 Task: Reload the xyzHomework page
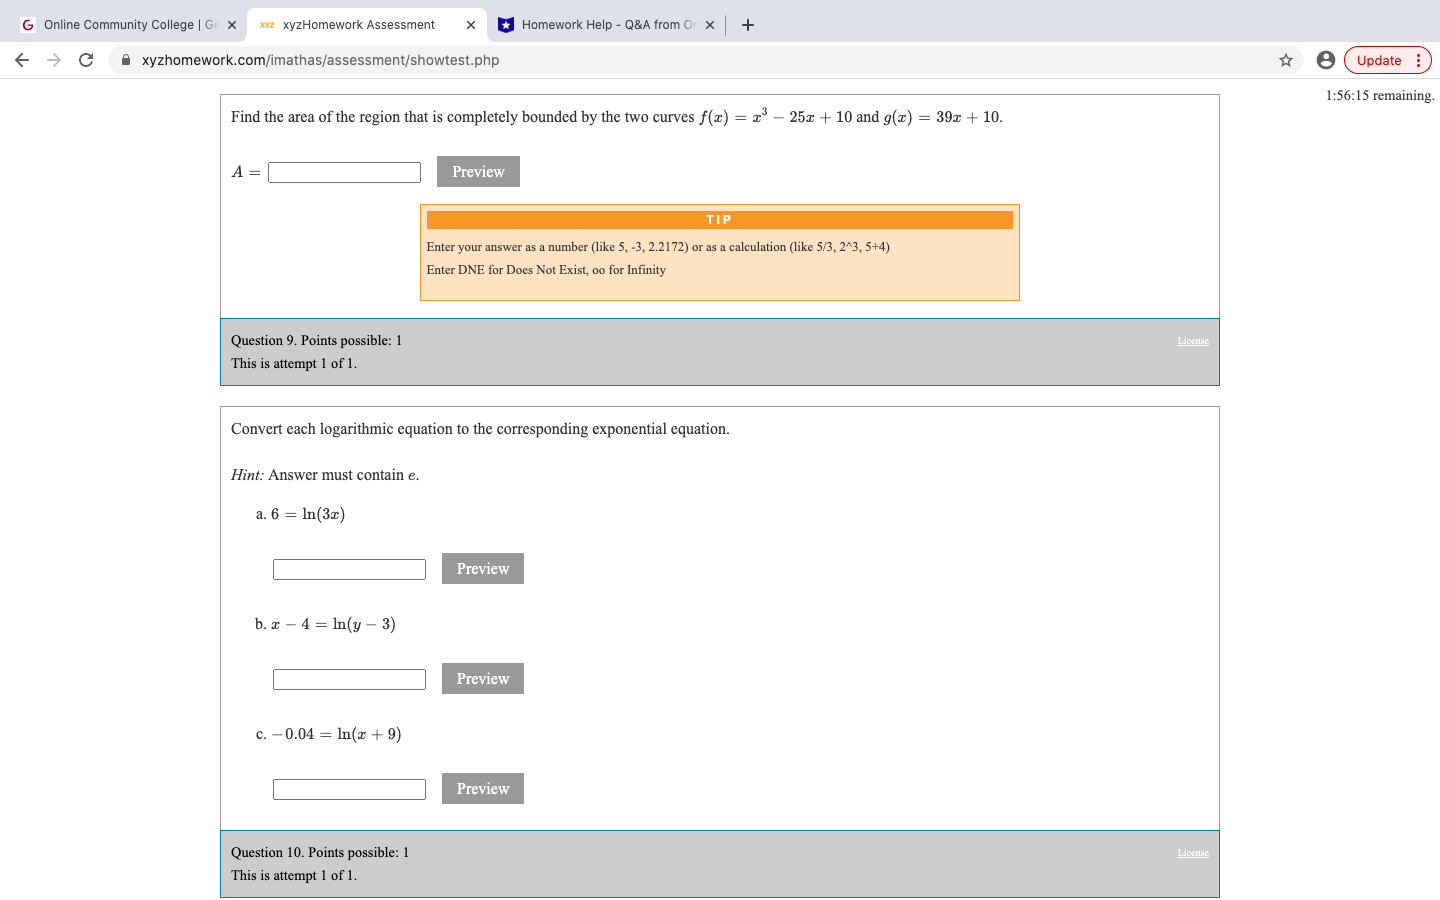point(86,60)
